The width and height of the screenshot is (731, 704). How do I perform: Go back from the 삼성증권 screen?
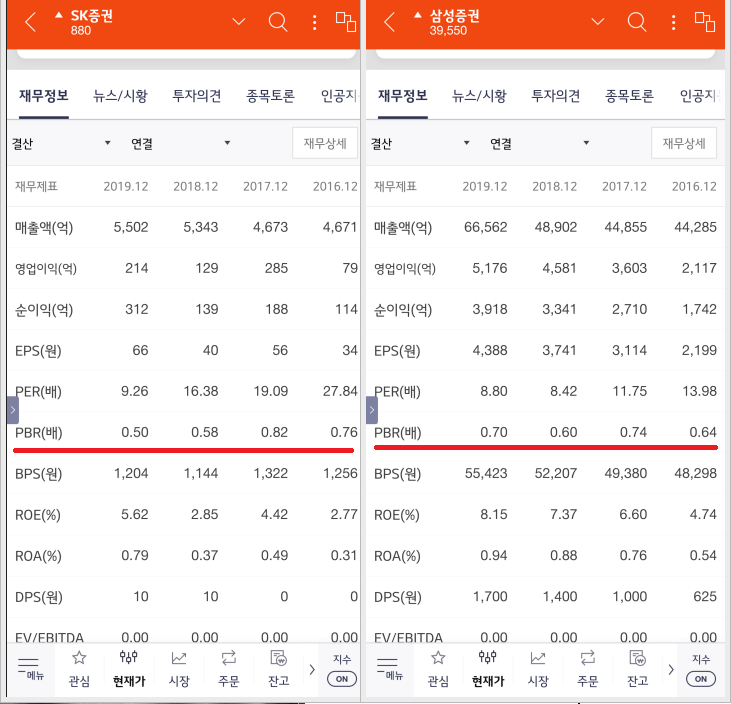(x=390, y=22)
